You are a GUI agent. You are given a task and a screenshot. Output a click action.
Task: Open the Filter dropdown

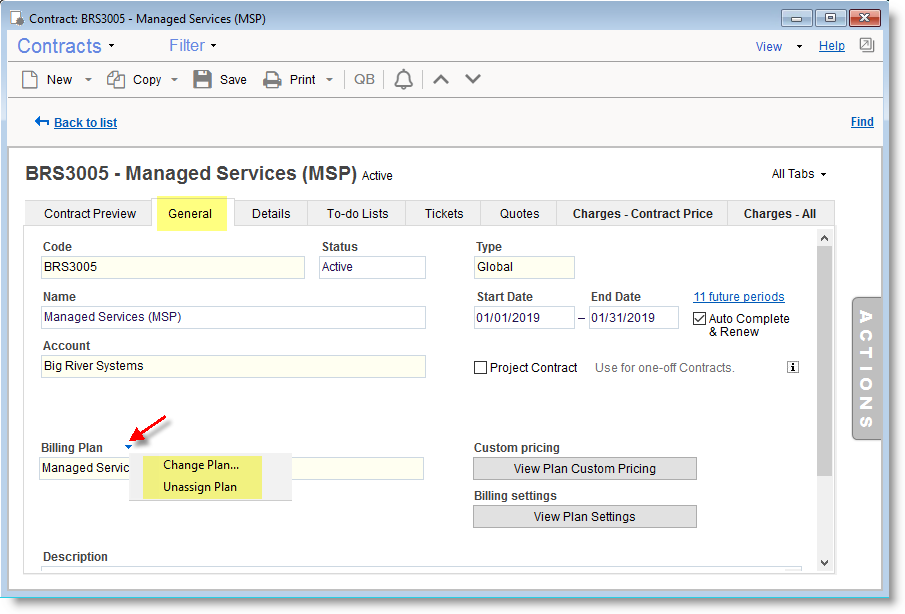coord(193,46)
